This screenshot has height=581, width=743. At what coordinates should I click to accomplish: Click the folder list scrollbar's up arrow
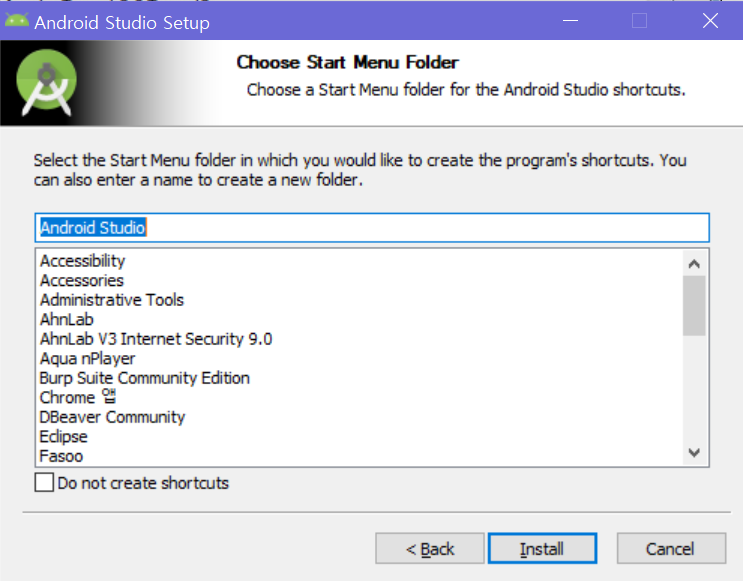click(694, 263)
